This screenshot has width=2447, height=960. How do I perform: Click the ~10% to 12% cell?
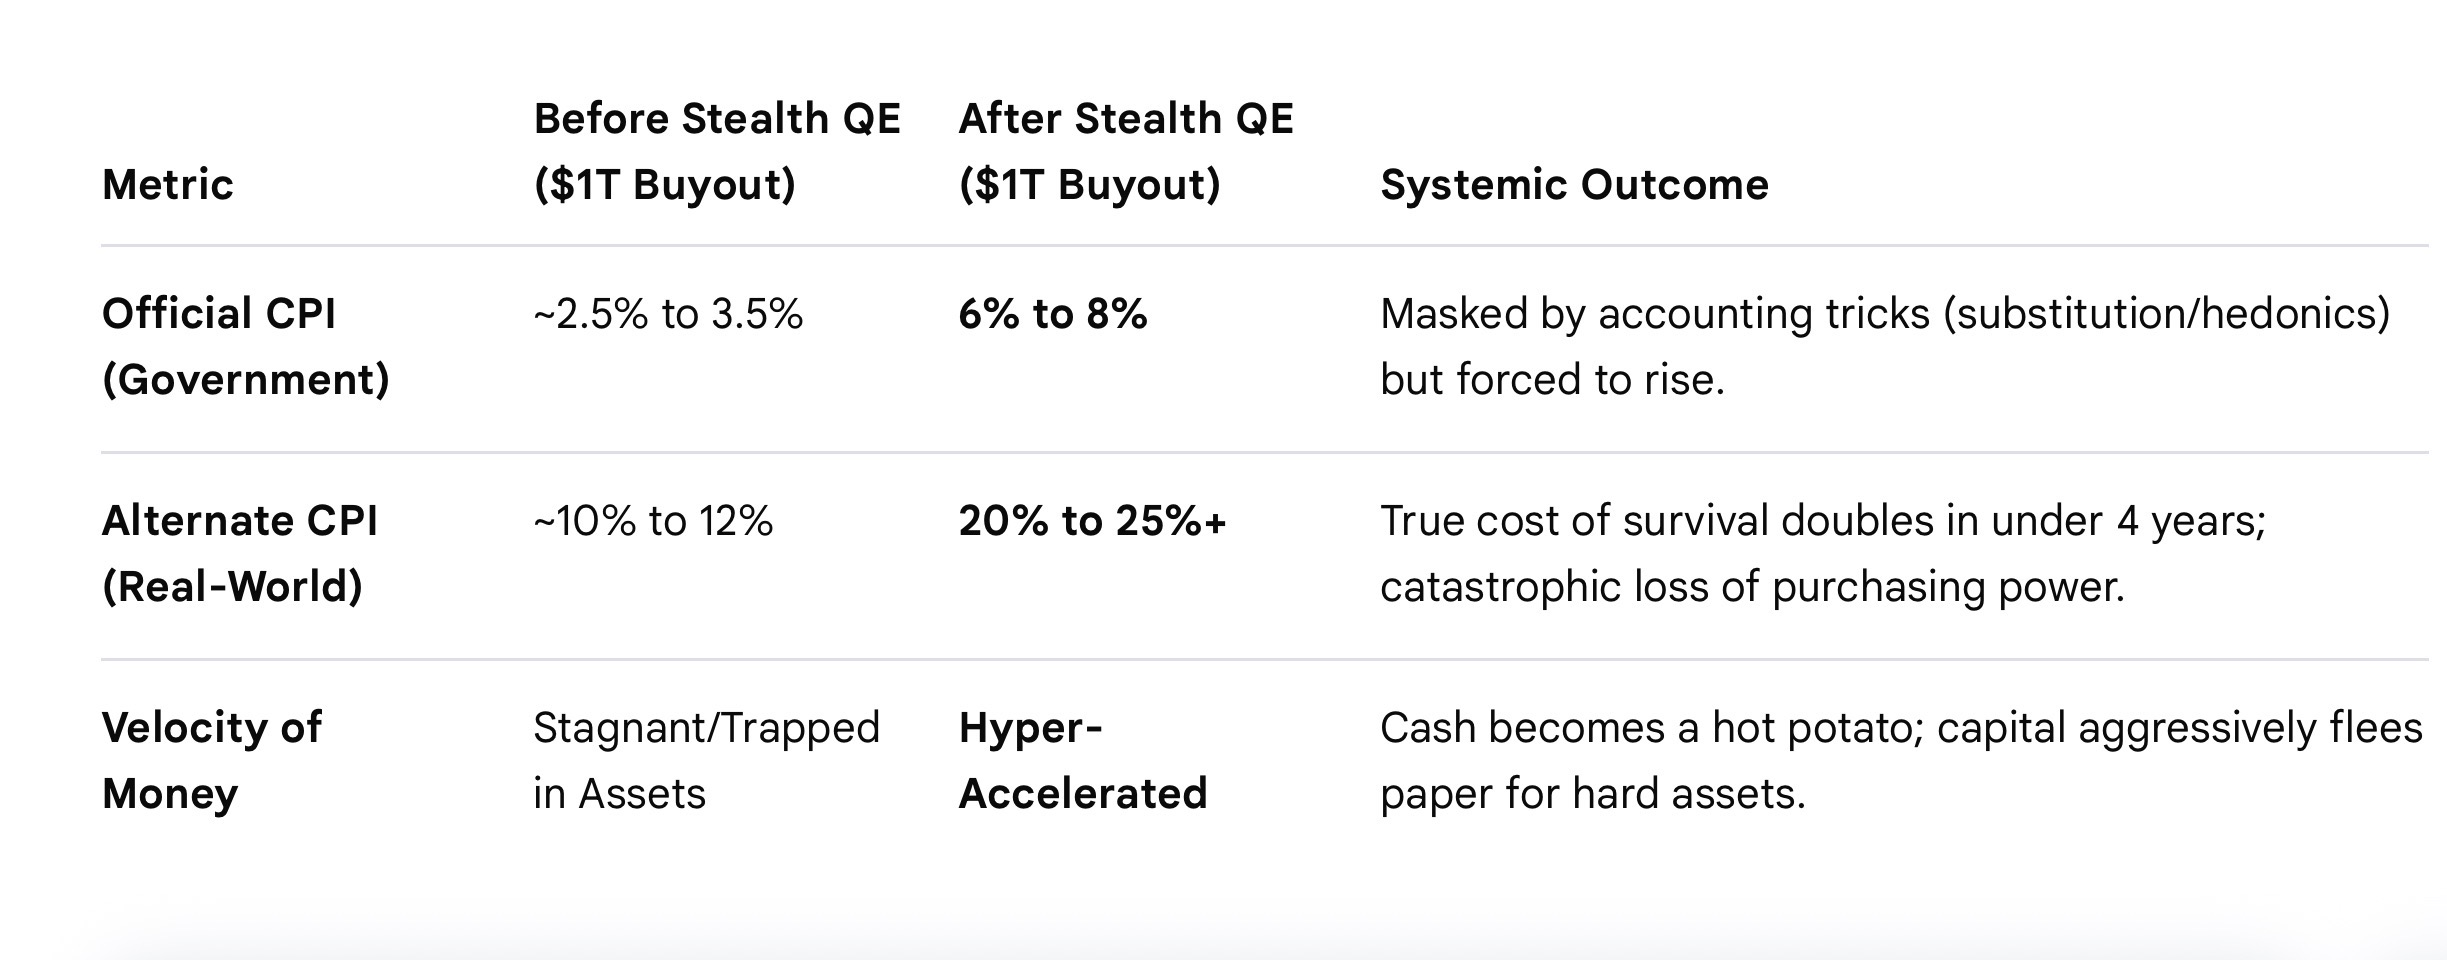pos(653,521)
